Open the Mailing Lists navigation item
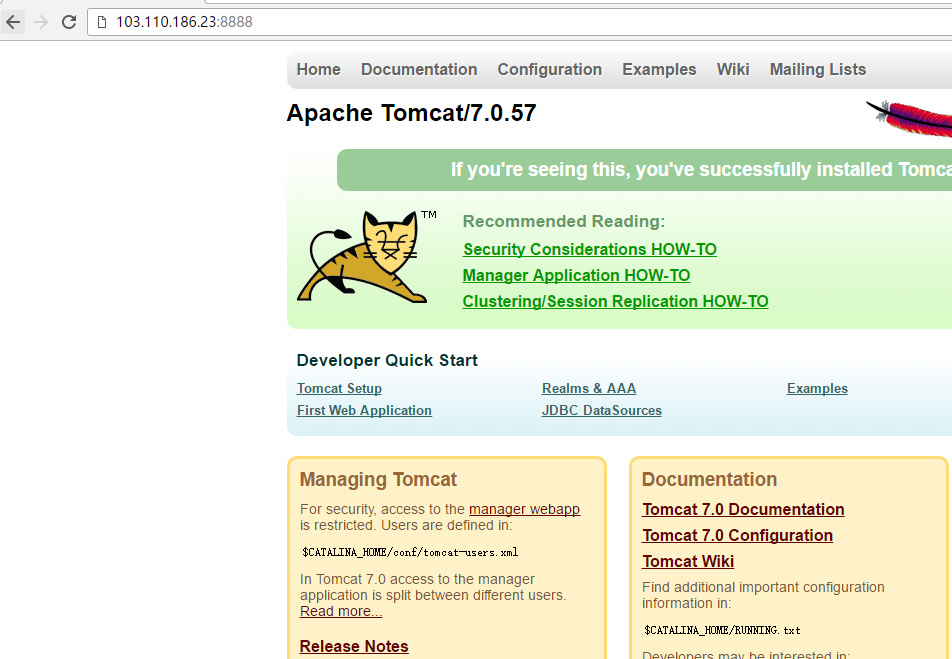 pyautogui.click(x=818, y=69)
